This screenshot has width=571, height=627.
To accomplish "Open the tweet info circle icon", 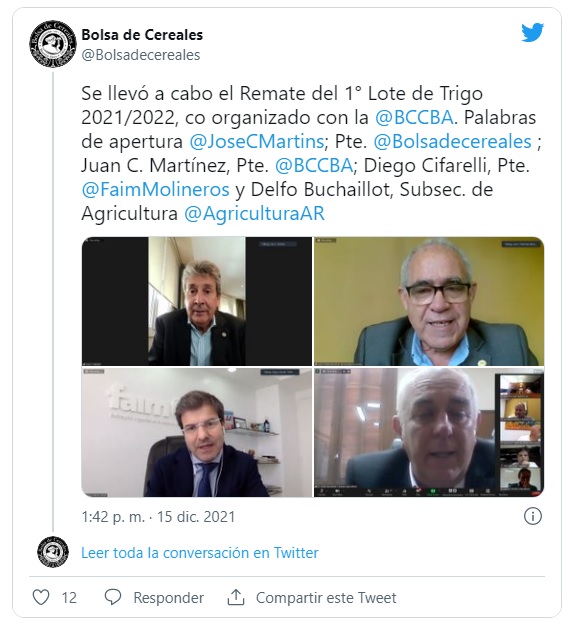I will click(x=533, y=516).
